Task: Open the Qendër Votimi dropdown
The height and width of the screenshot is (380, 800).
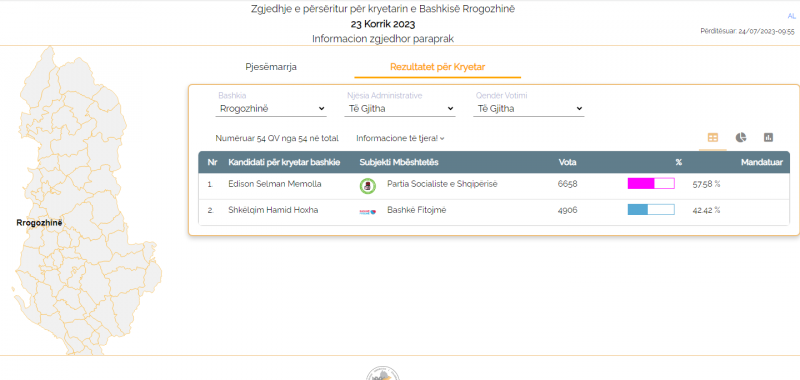Action: pyautogui.click(x=529, y=109)
